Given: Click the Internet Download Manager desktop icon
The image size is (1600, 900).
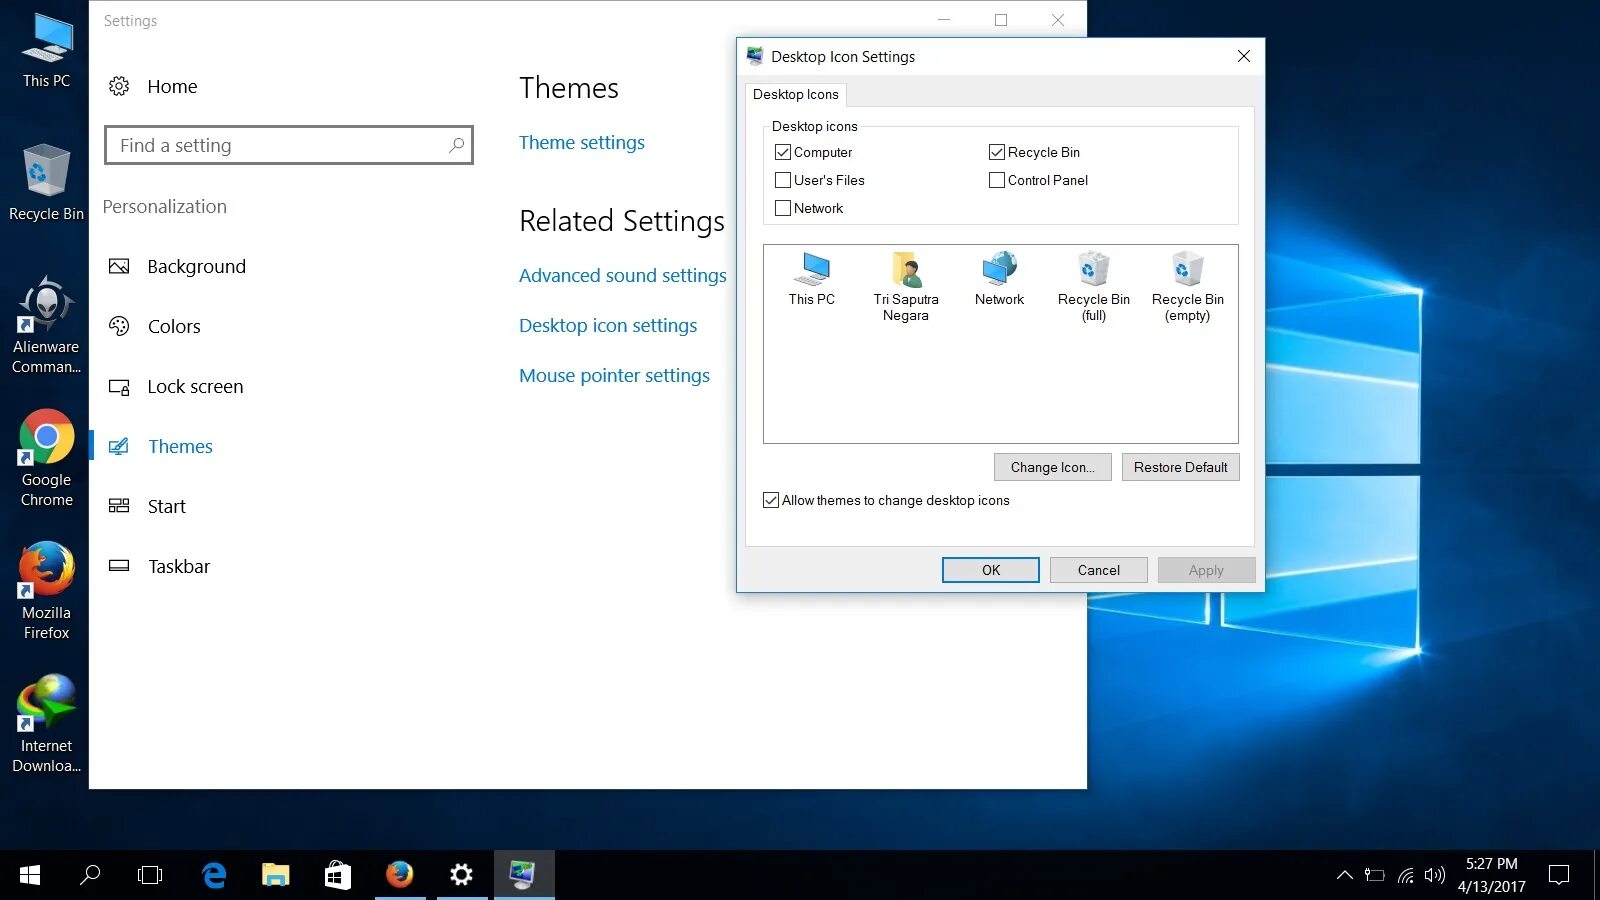Looking at the screenshot, I should (46, 724).
